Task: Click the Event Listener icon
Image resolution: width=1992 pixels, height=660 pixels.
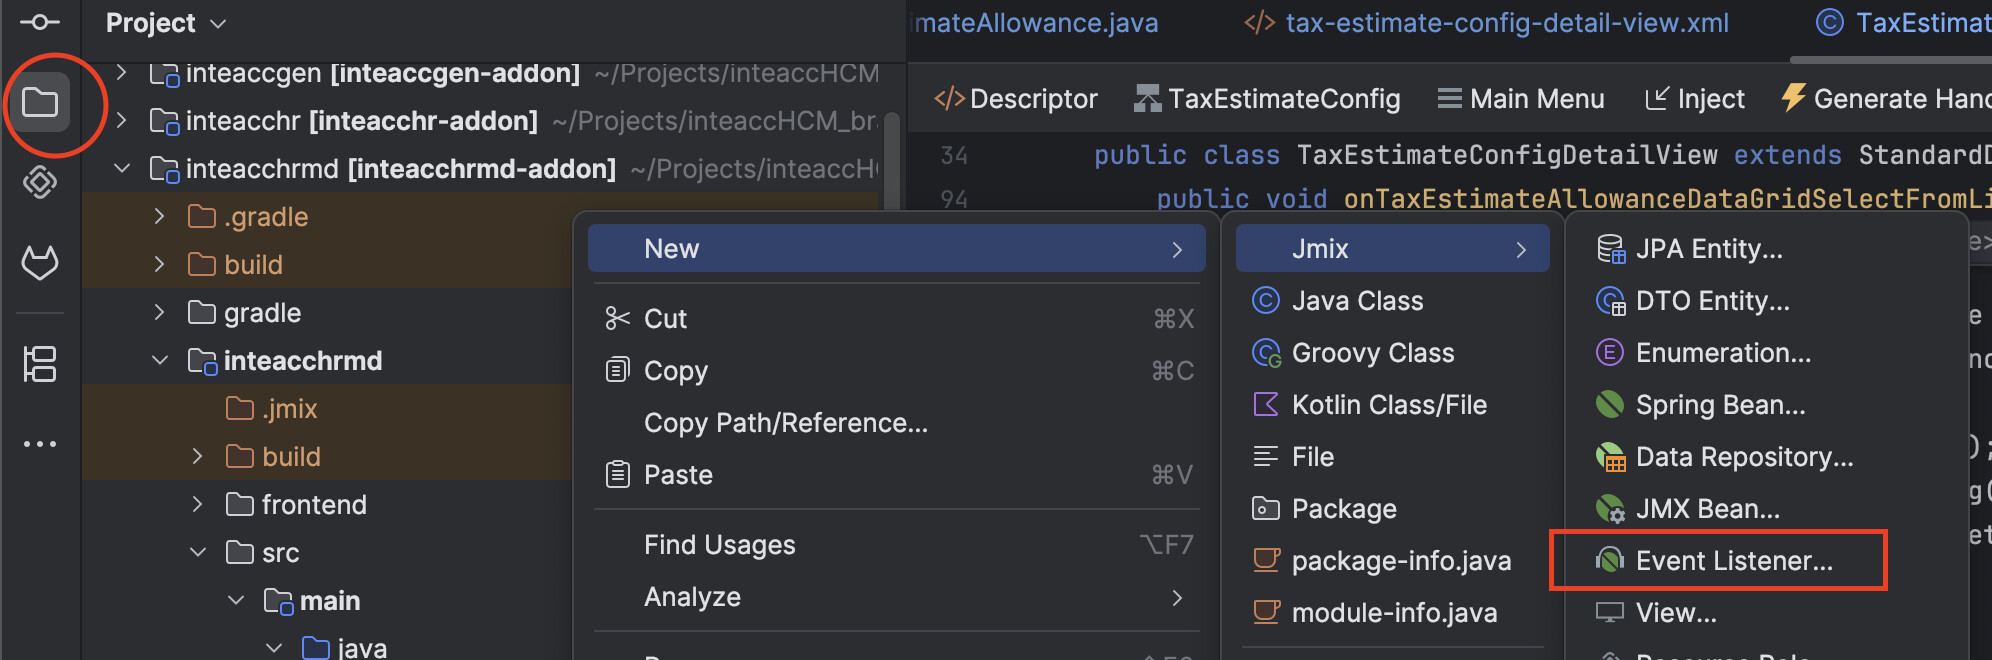Action: pyautogui.click(x=1610, y=560)
